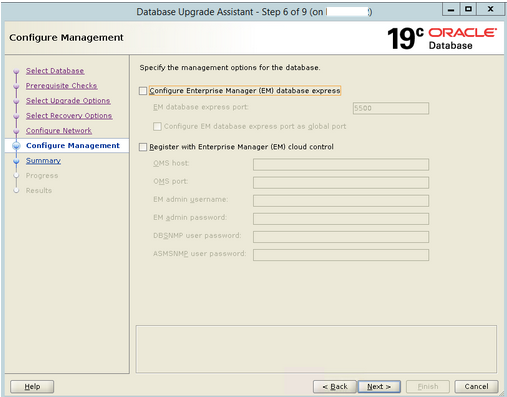
Task: Click the Oracle 19c Database logo
Action: point(442,38)
